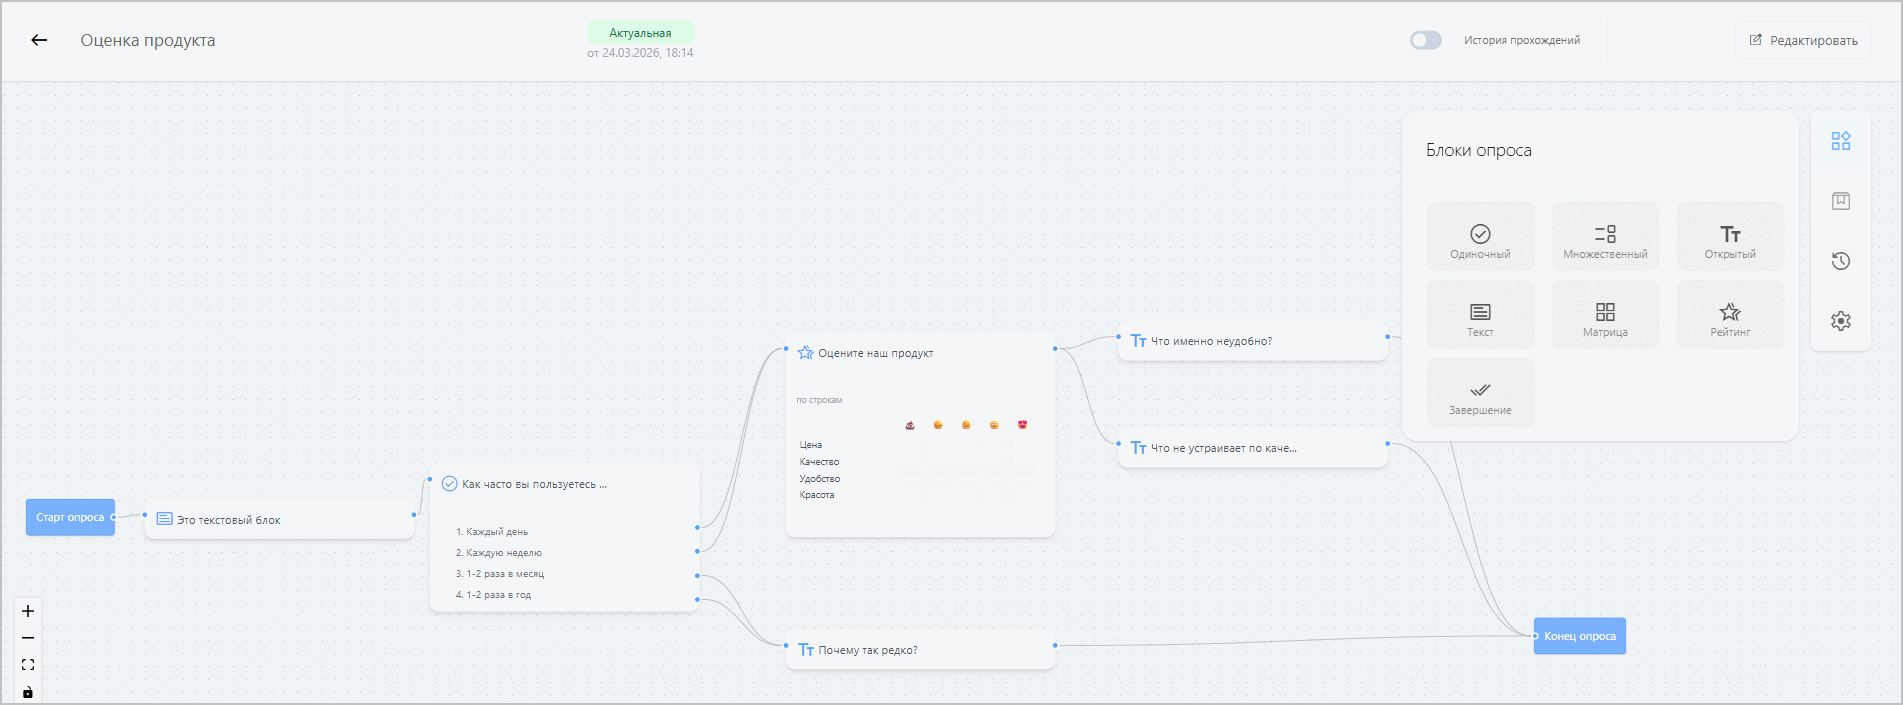Toggle the История прохождений switch
The width and height of the screenshot is (1903, 705).
point(1425,40)
